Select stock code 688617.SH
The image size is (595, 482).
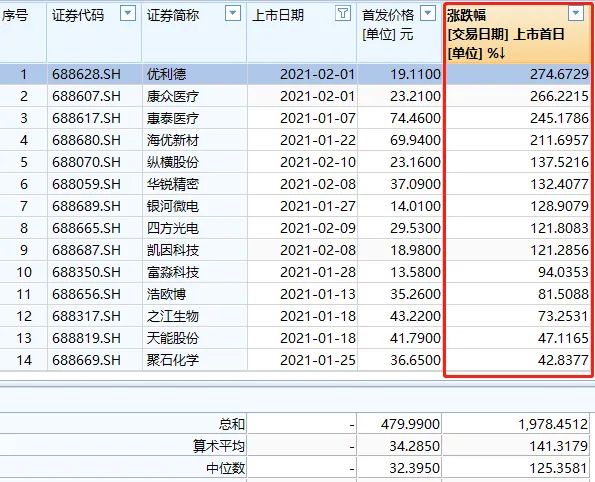86,118
